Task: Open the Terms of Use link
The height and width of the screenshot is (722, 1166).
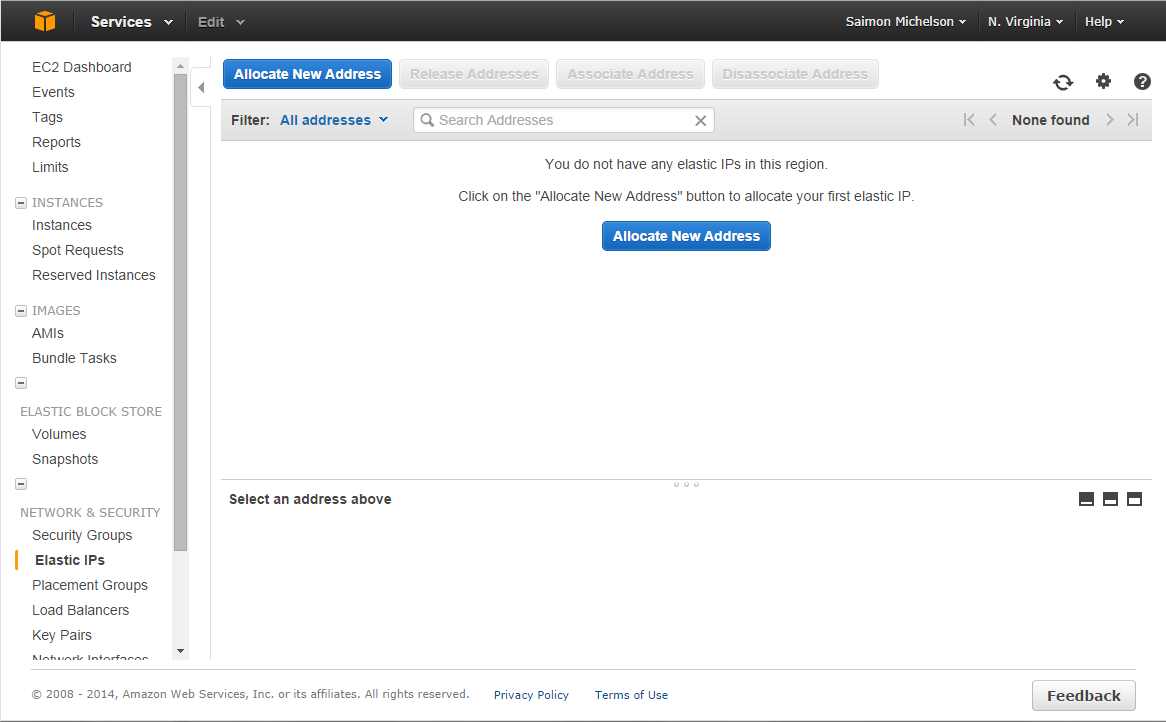Action: [x=631, y=694]
